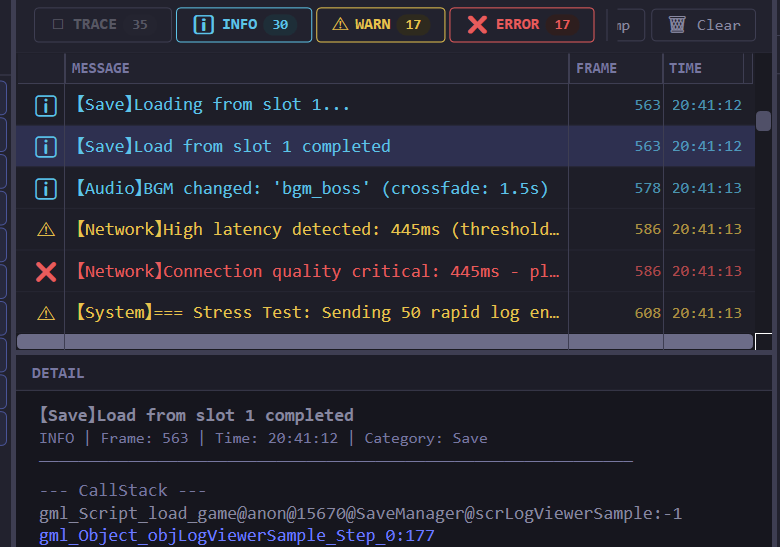Sort by the MESSAGE column header
Screen dimensions: 780x547
coord(101,68)
